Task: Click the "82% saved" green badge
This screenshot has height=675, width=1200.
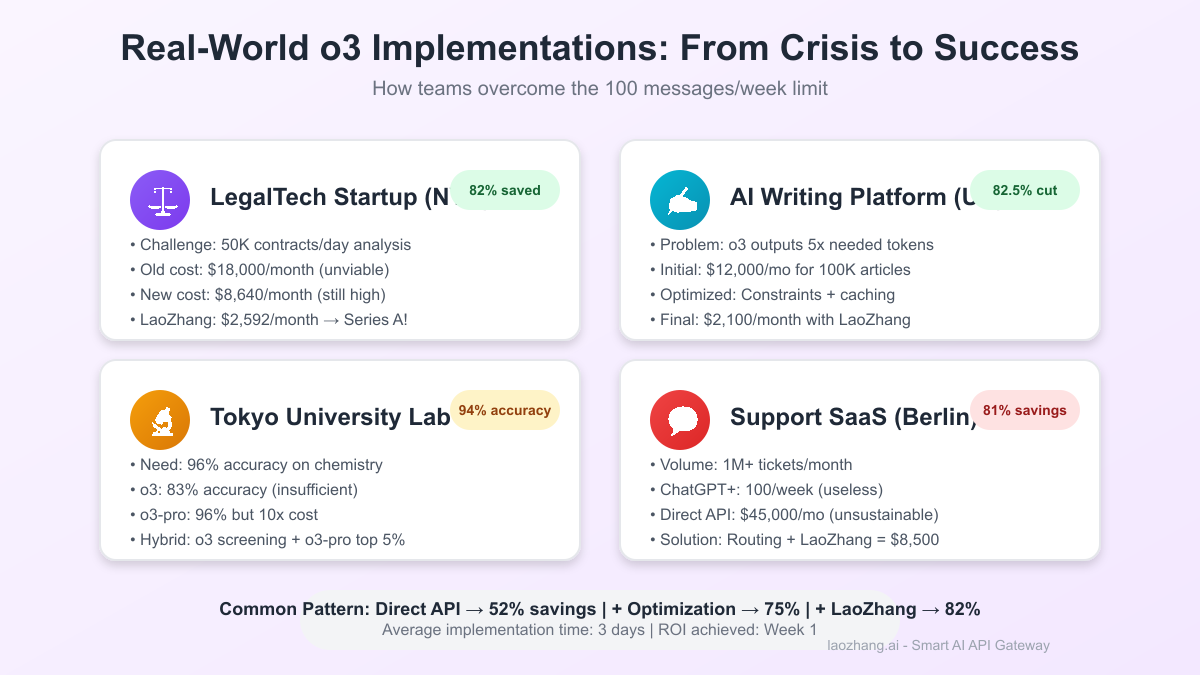Action: [505, 191]
